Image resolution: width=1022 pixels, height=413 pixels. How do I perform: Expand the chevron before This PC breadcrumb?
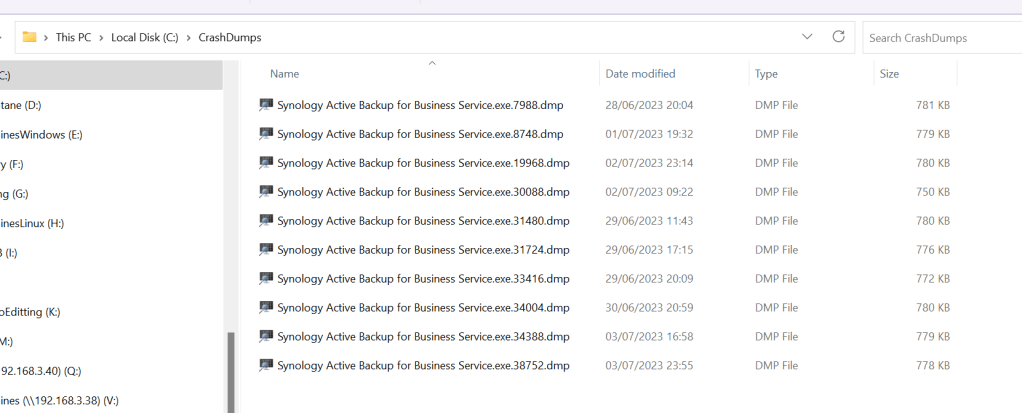click(x=46, y=38)
